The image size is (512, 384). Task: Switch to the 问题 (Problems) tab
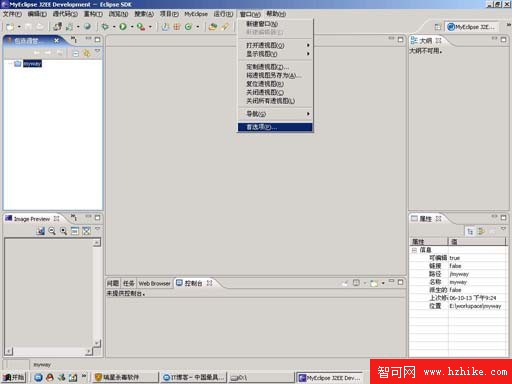pyautogui.click(x=113, y=283)
